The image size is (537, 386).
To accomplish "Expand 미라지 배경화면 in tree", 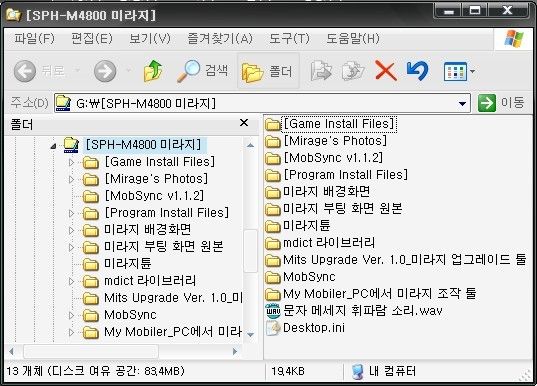I will tap(71, 230).
